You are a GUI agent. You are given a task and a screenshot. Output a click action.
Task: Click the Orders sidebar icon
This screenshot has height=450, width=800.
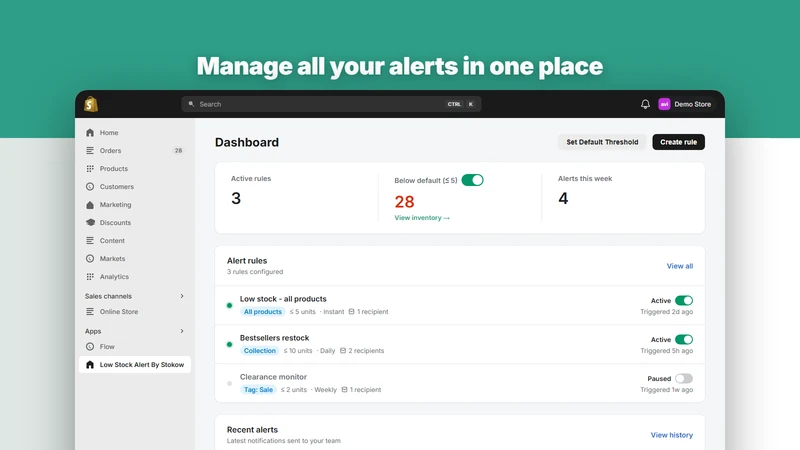pyautogui.click(x=90, y=151)
